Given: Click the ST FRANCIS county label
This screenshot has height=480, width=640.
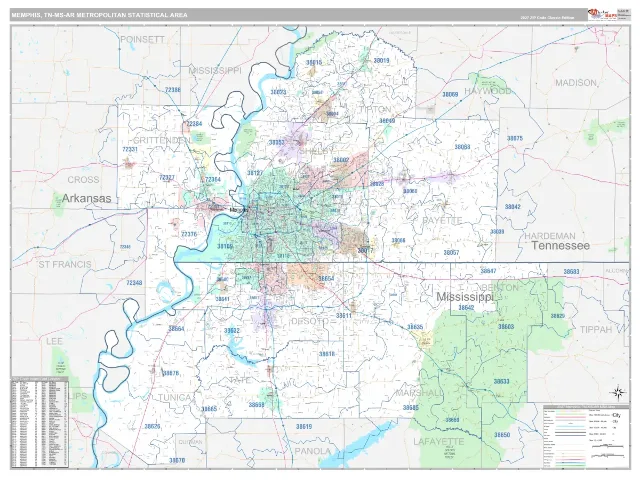Looking at the screenshot, I should point(65,264).
